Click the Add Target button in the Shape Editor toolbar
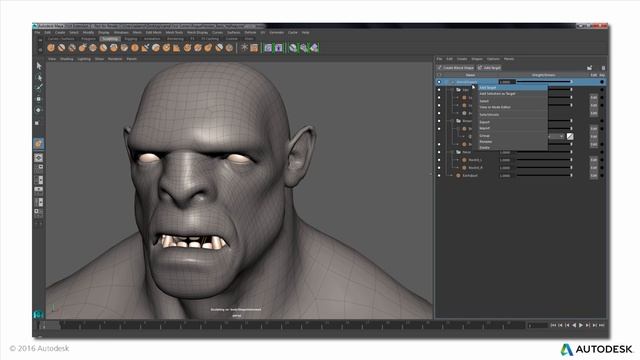Viewport: 640px width, 360px height. (x=489, y=68)
